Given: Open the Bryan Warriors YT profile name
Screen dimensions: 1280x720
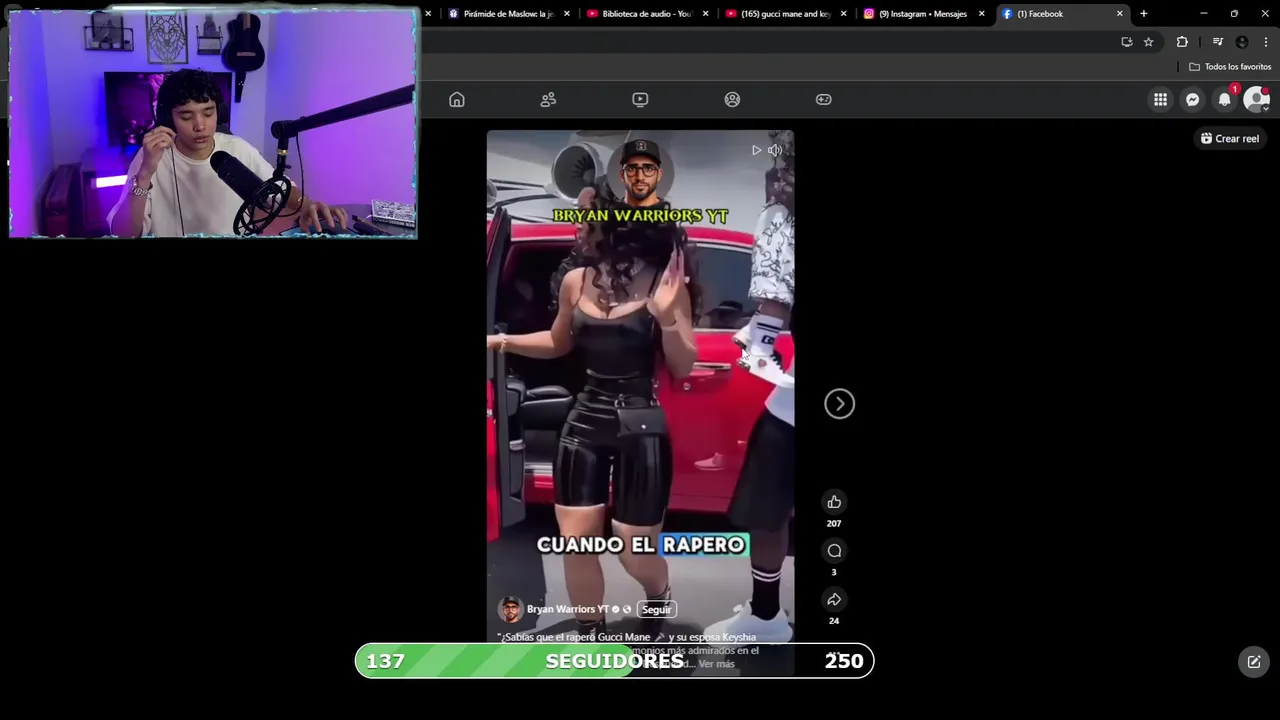Looking at the screenshot, I should 567,609.
